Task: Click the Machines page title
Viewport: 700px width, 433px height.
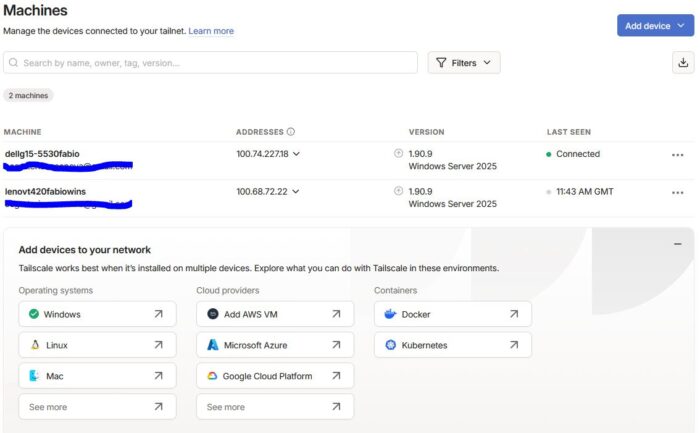Action: [35, 10]
